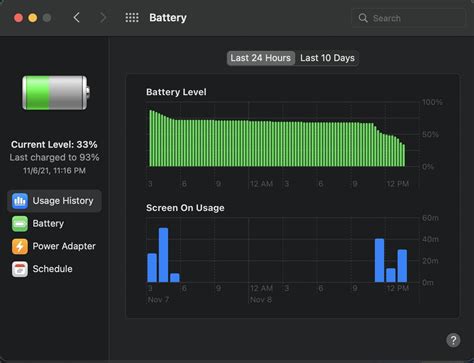Click the Usage History bar chart icon
This screenshot has height=363, width=474.
[20, 201]
